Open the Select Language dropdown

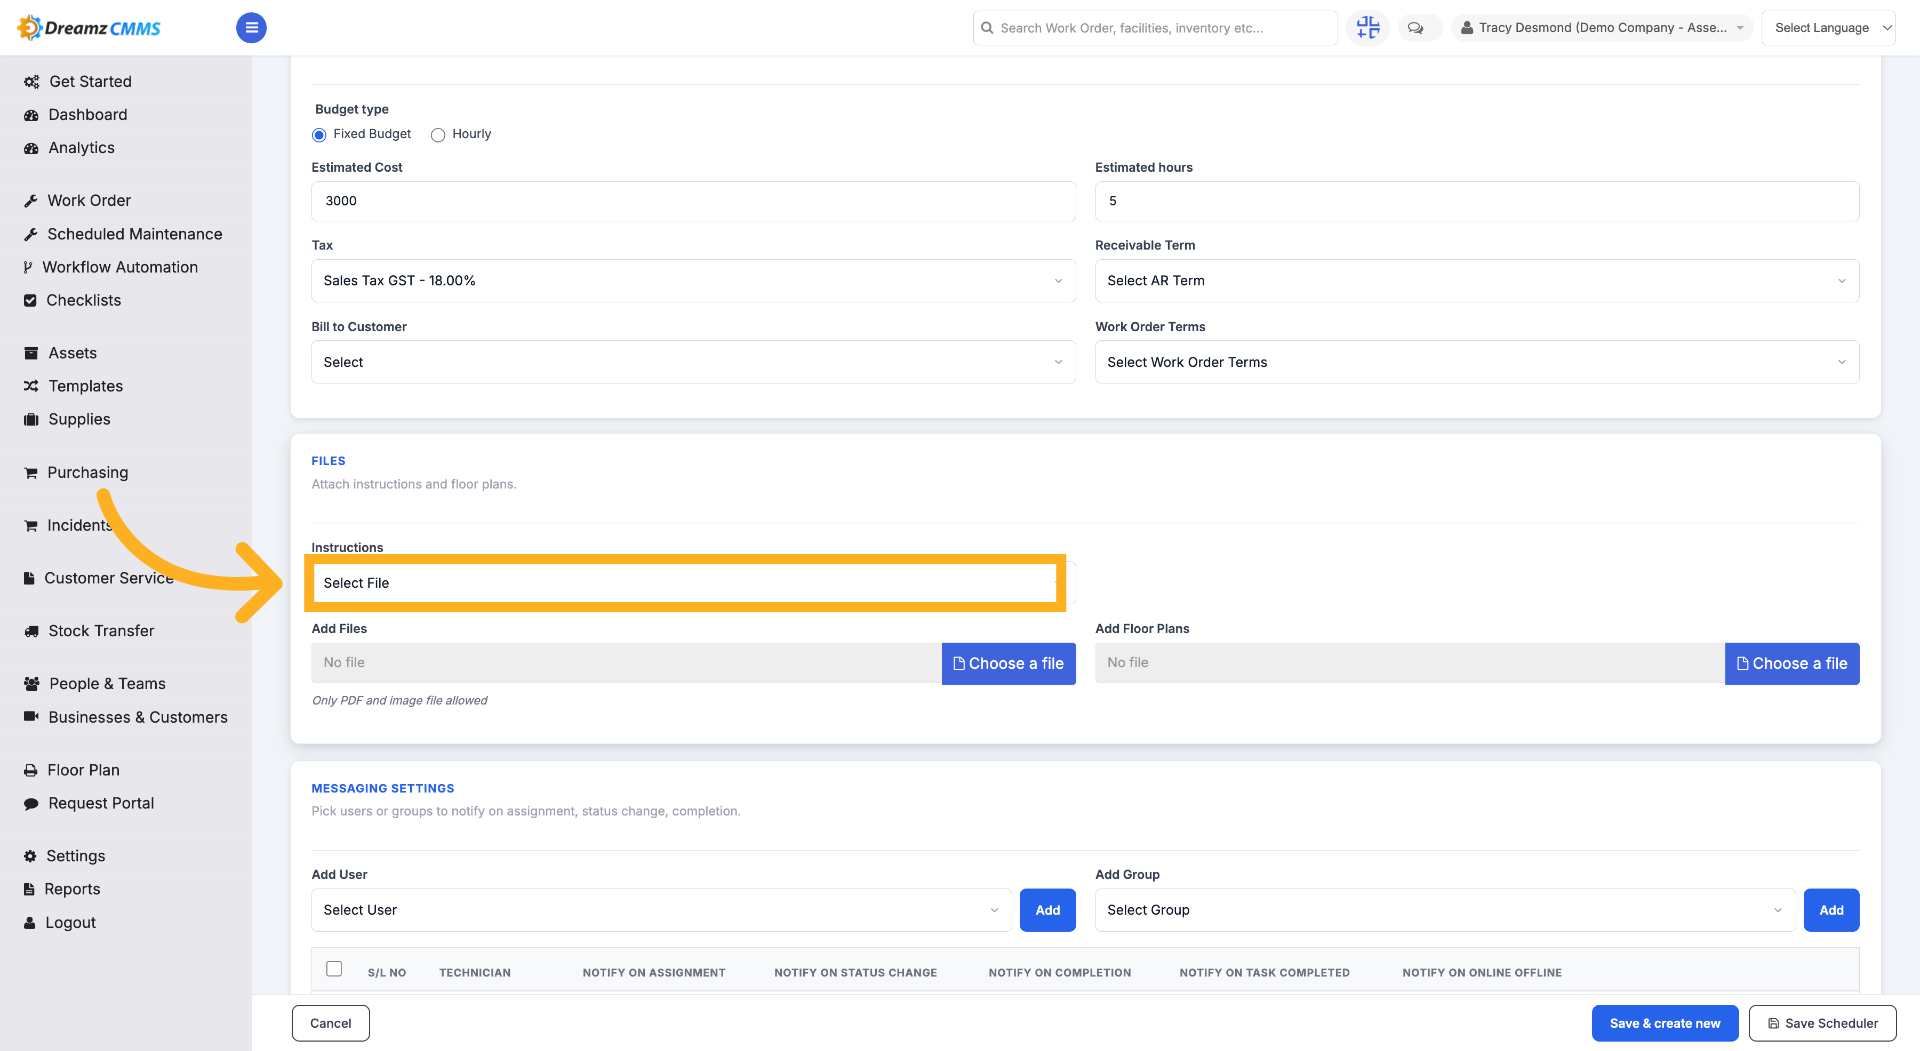tap(1828, 28)
